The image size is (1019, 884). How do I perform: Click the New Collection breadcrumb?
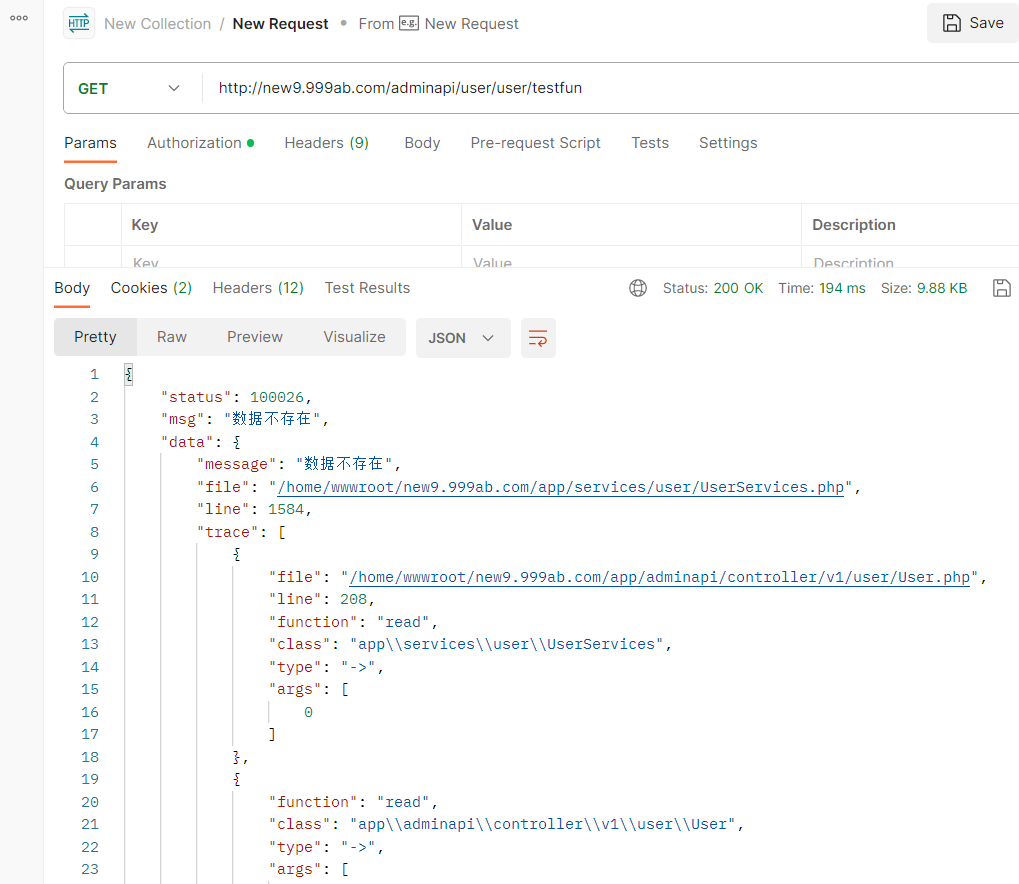(157, 24)
